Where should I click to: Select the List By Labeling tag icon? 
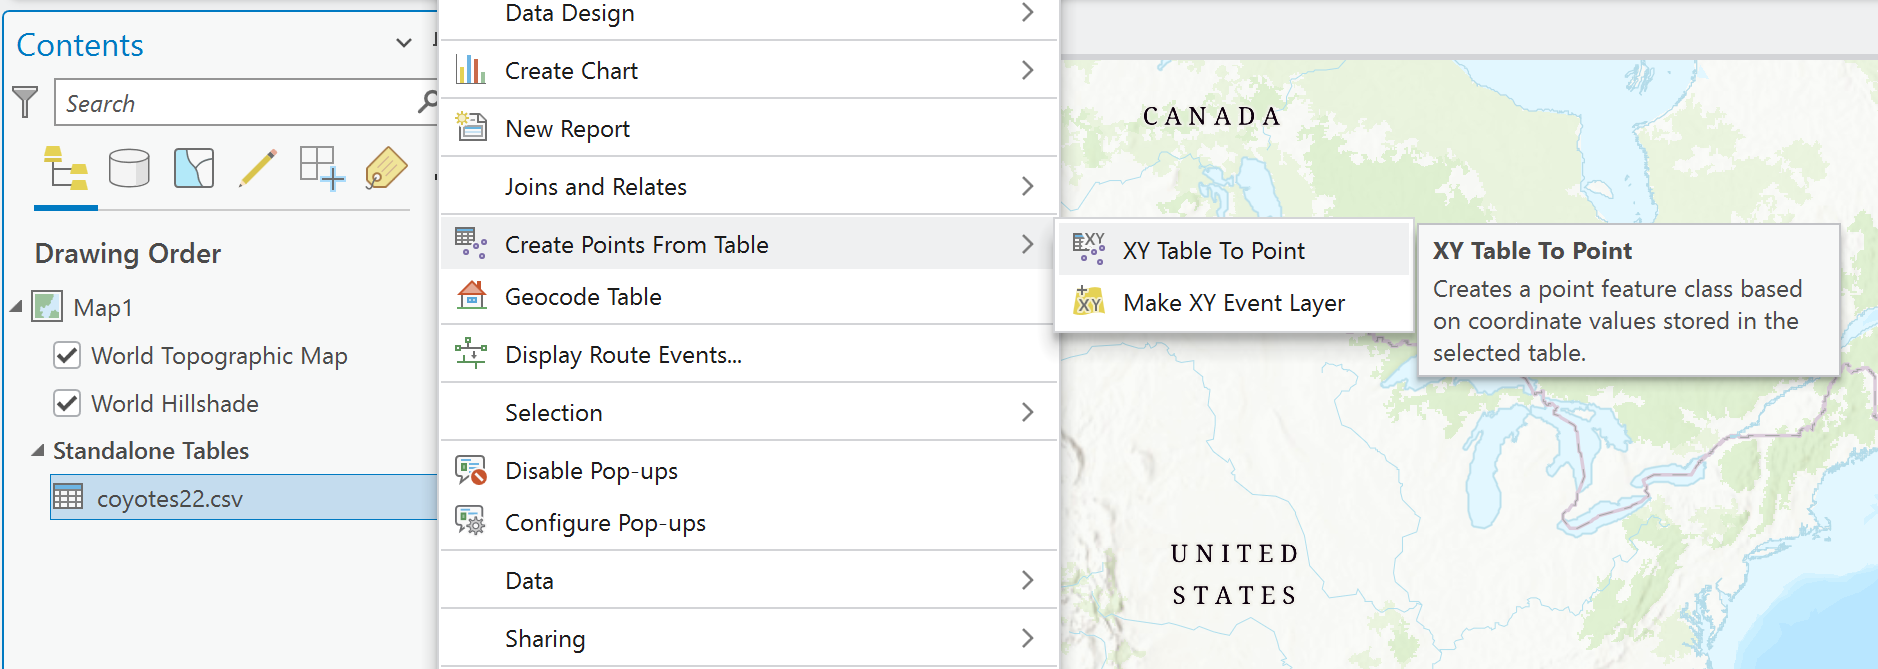click(386, 168)
